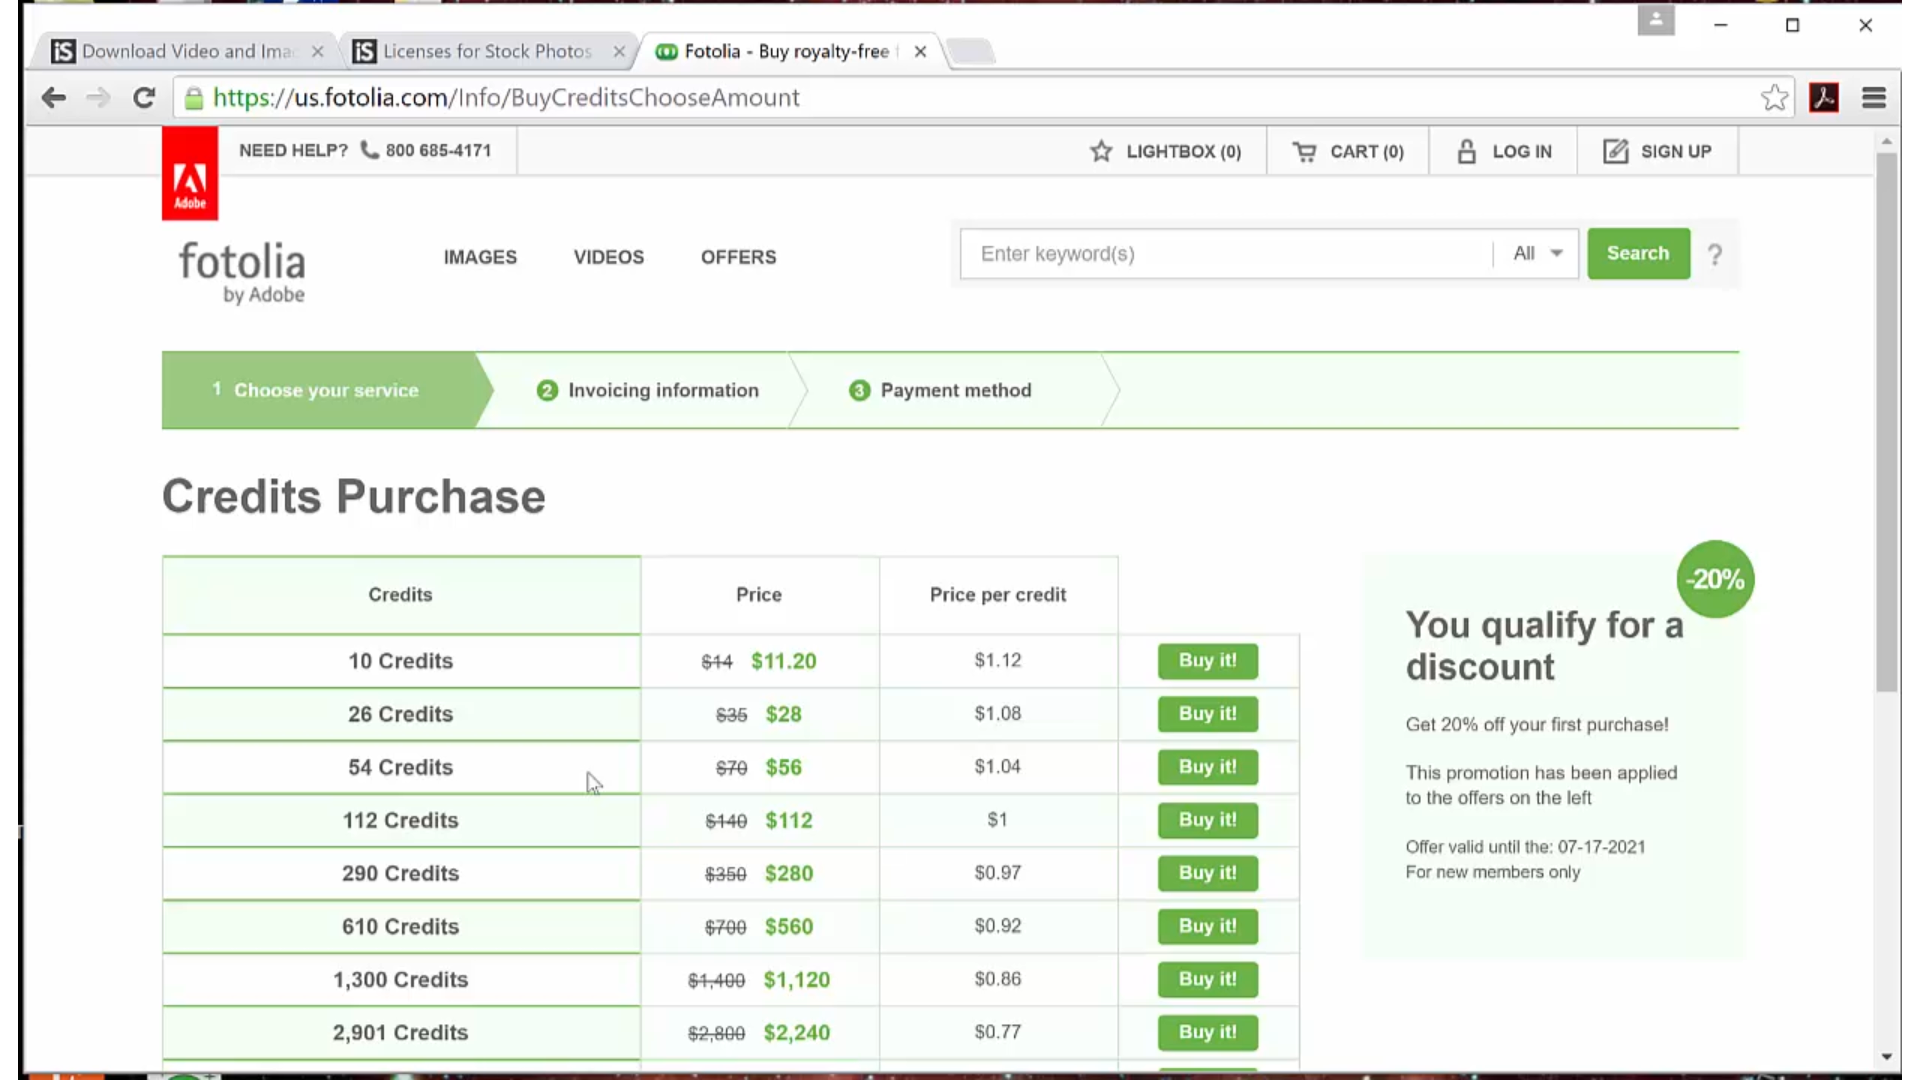Open the IMAGES menu

480,257
